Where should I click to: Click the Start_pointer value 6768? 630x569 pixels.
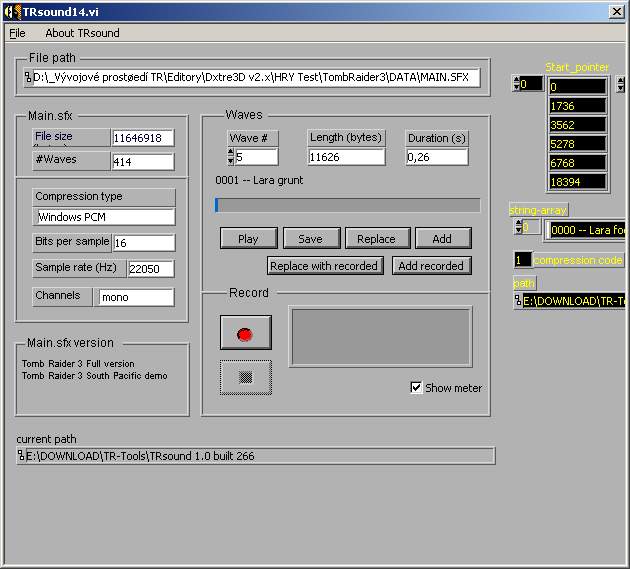click(577, 163)
